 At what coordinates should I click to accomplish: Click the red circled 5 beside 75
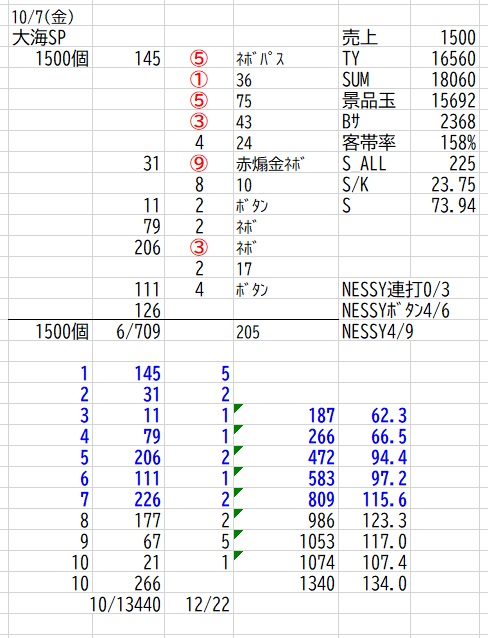(x=199, y=101)
